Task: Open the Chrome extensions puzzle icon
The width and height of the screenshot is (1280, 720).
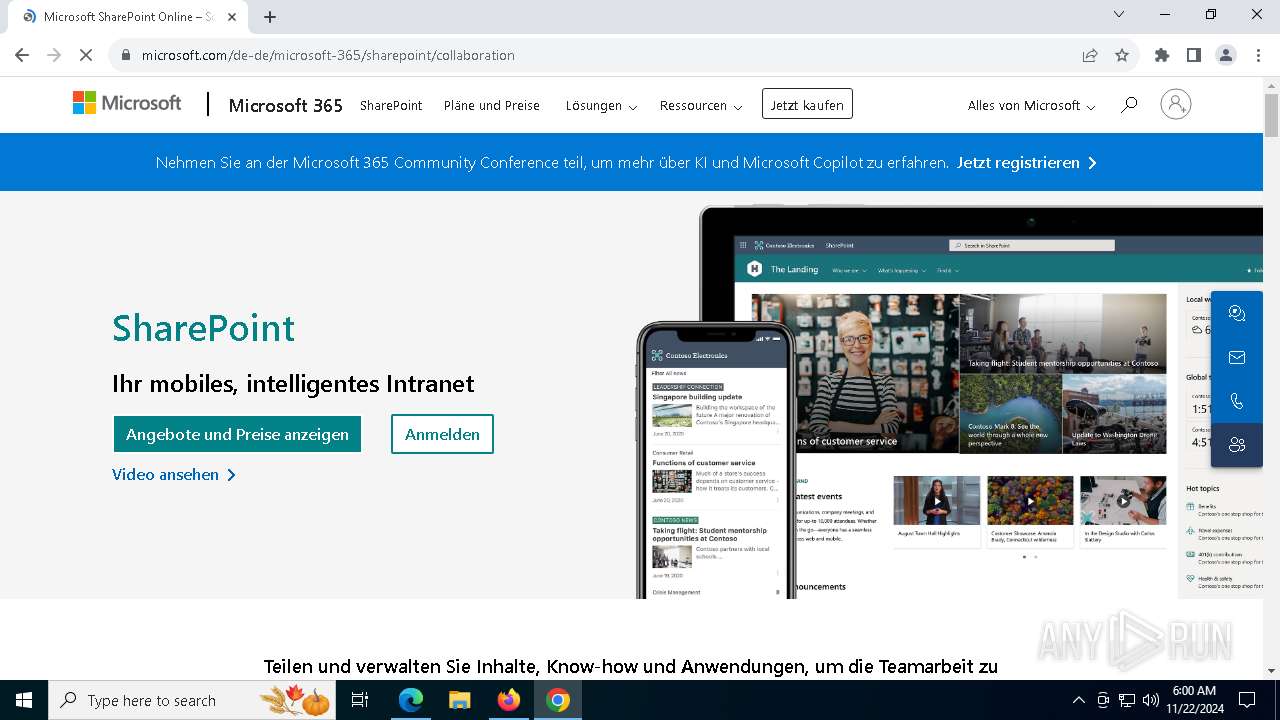Action: click(x=1162, y=55)
